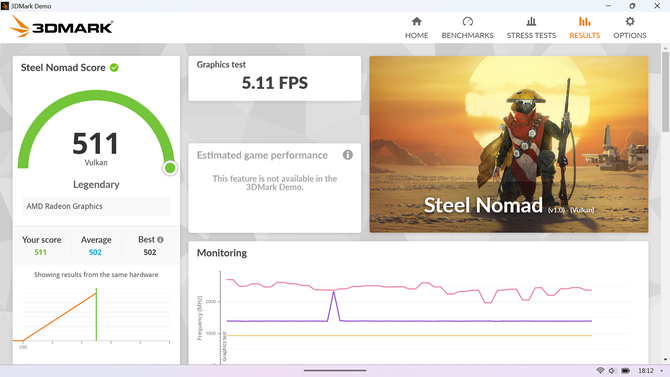Image resolution: width=670 pixels, height=377 pixels.
Task: Open the volume speaker tray icon
Action: tap(612, 370)
